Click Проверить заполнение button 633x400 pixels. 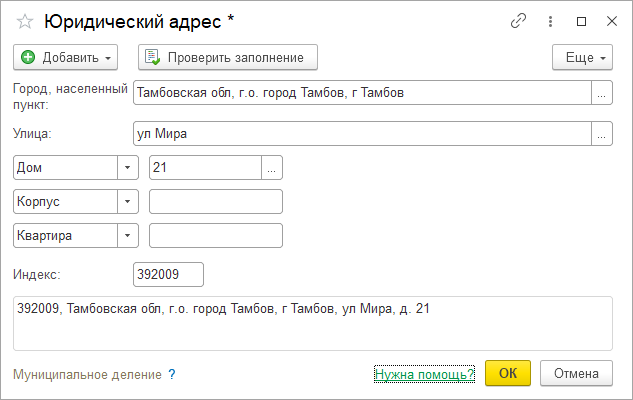click(x=227, y=57)
